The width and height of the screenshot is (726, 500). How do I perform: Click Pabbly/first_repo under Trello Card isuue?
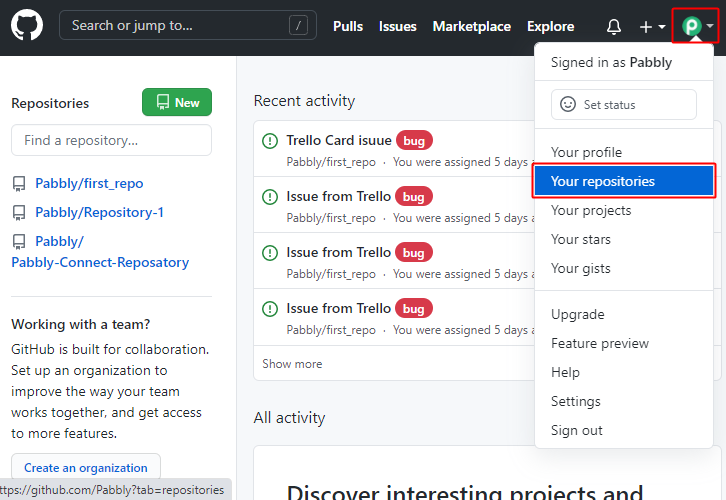pos(331,162)
